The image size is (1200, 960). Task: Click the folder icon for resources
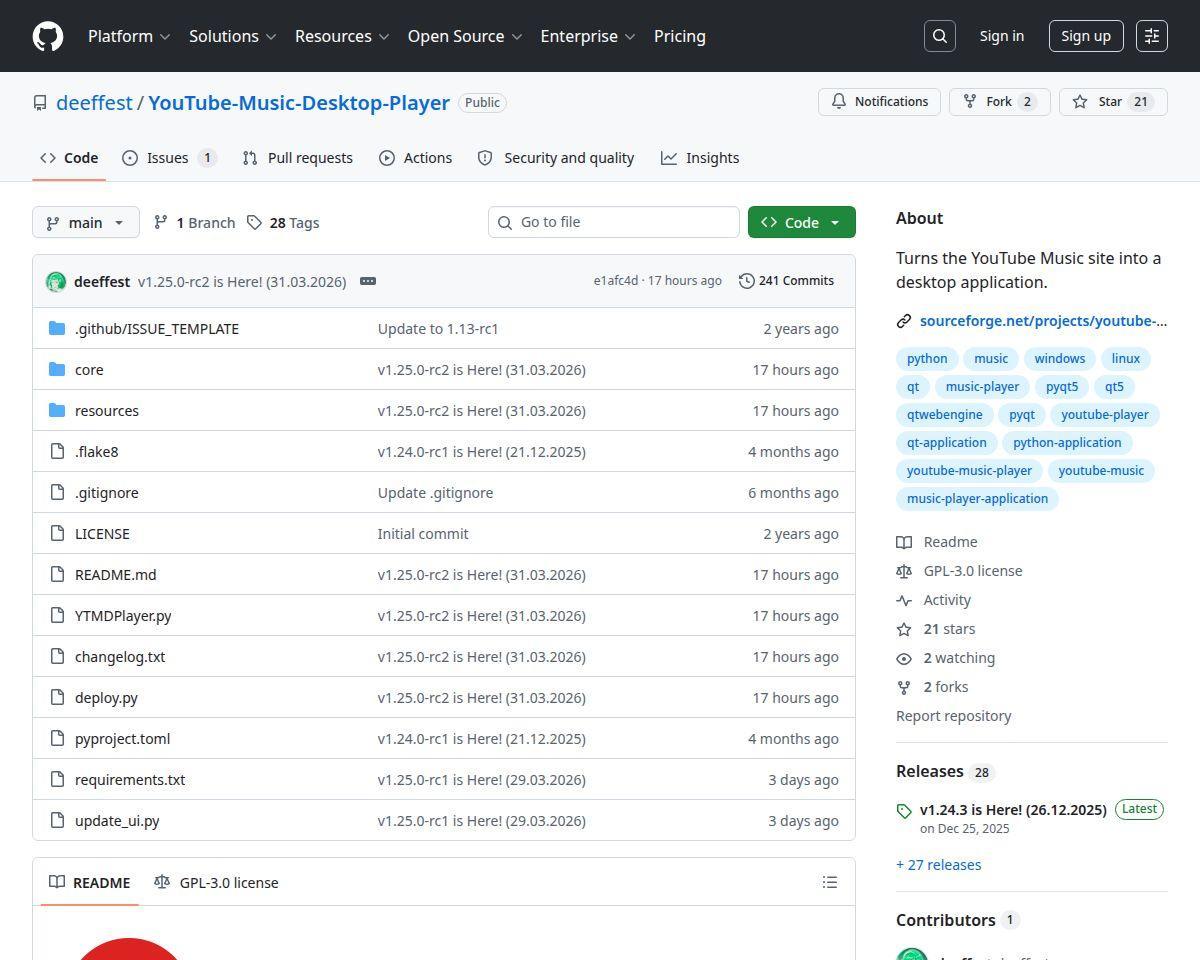57,410
